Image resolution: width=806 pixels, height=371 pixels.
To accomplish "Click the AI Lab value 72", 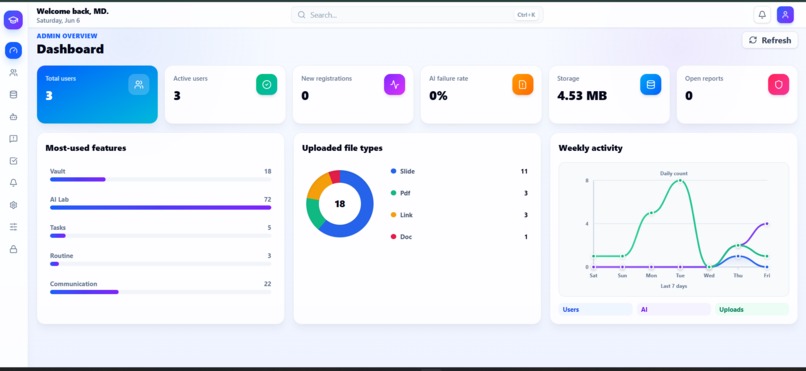I will (x=267, y=199).
